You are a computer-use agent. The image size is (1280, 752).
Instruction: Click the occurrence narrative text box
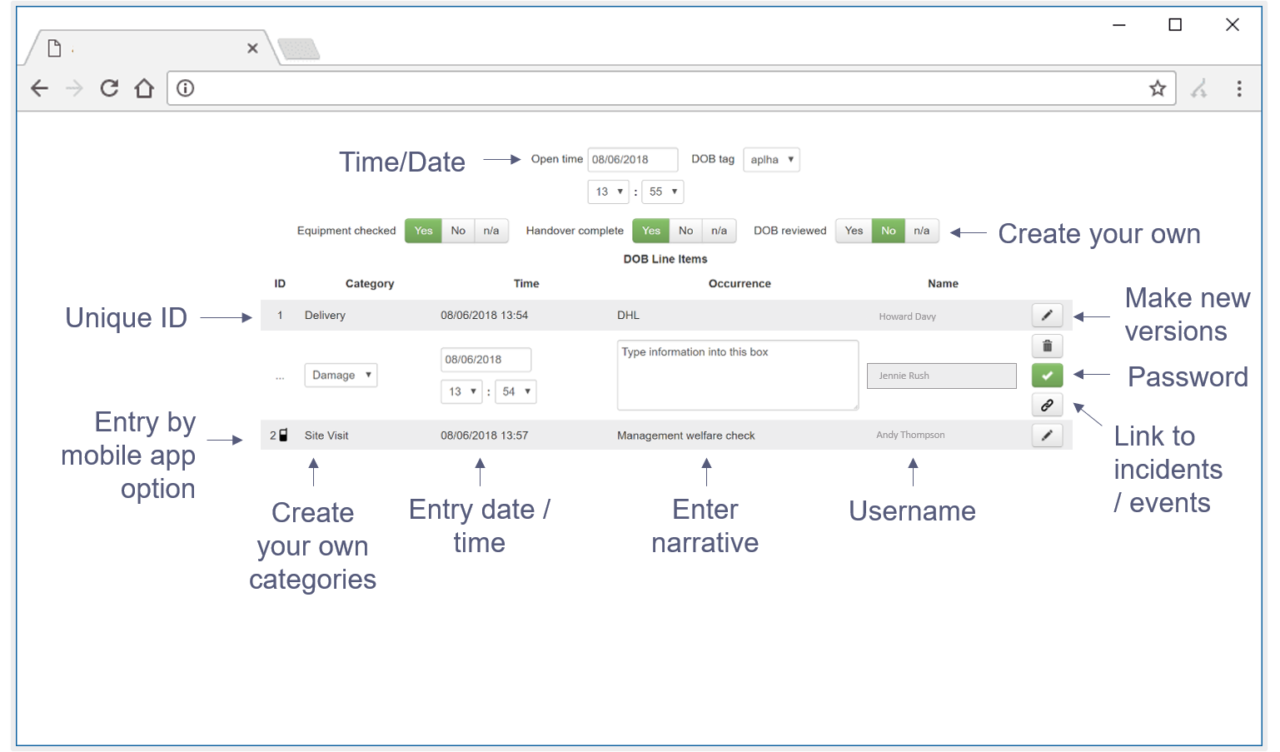(737, 375)
